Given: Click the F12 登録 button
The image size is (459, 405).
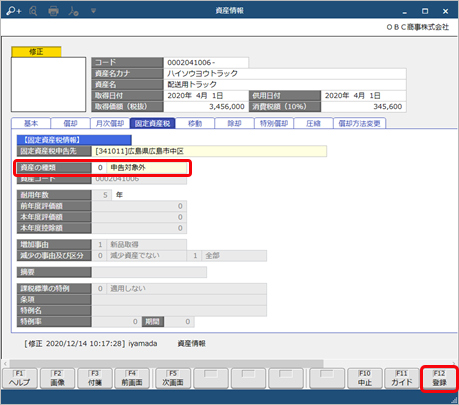Looking at the screenshot, I should coord(439,378).
